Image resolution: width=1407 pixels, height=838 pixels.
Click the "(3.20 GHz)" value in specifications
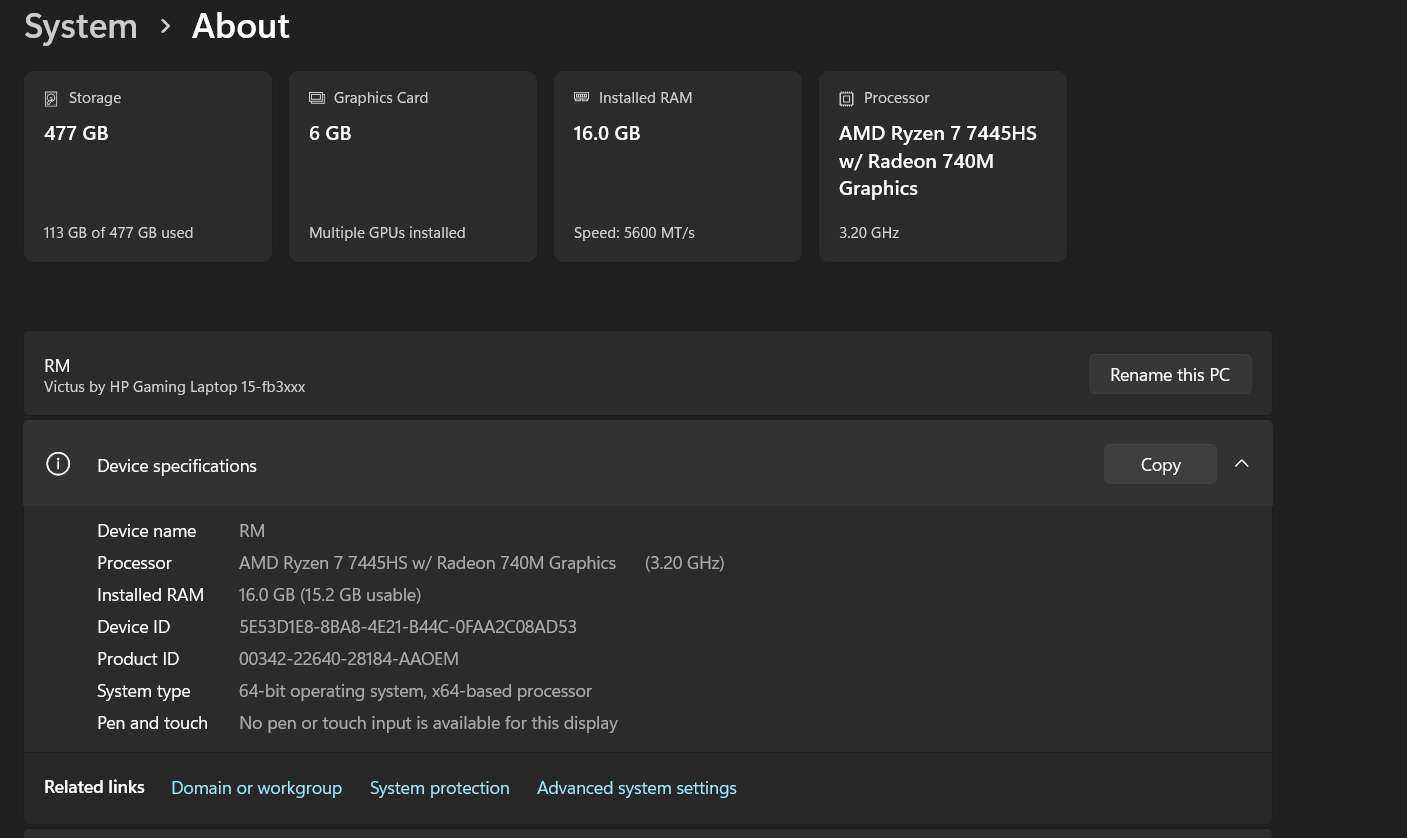coord(685,563)
